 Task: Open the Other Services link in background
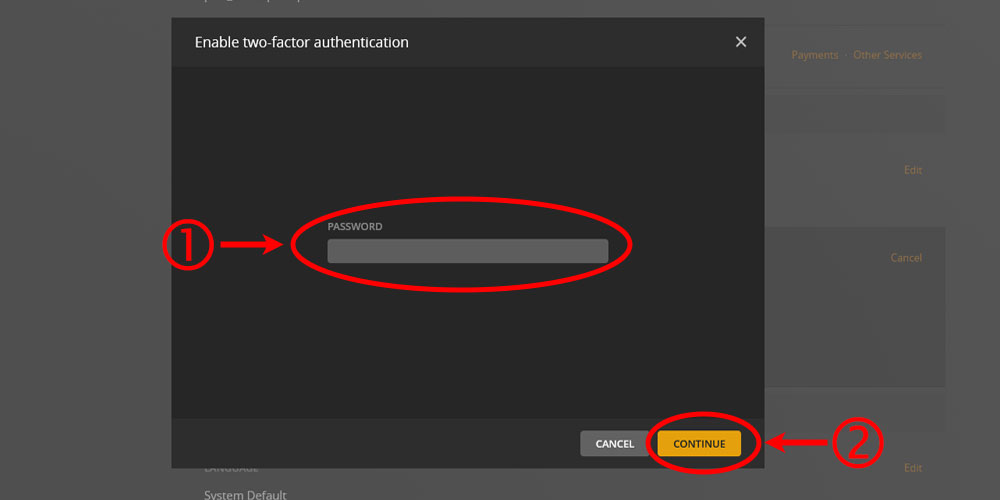tap(887, 55)
